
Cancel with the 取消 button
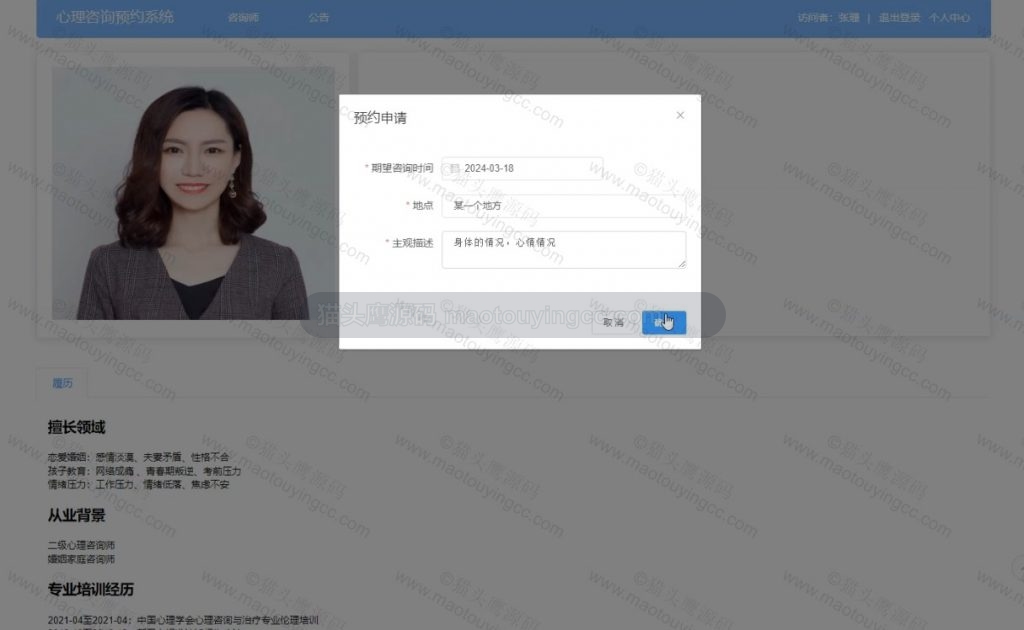coord(613,323)
